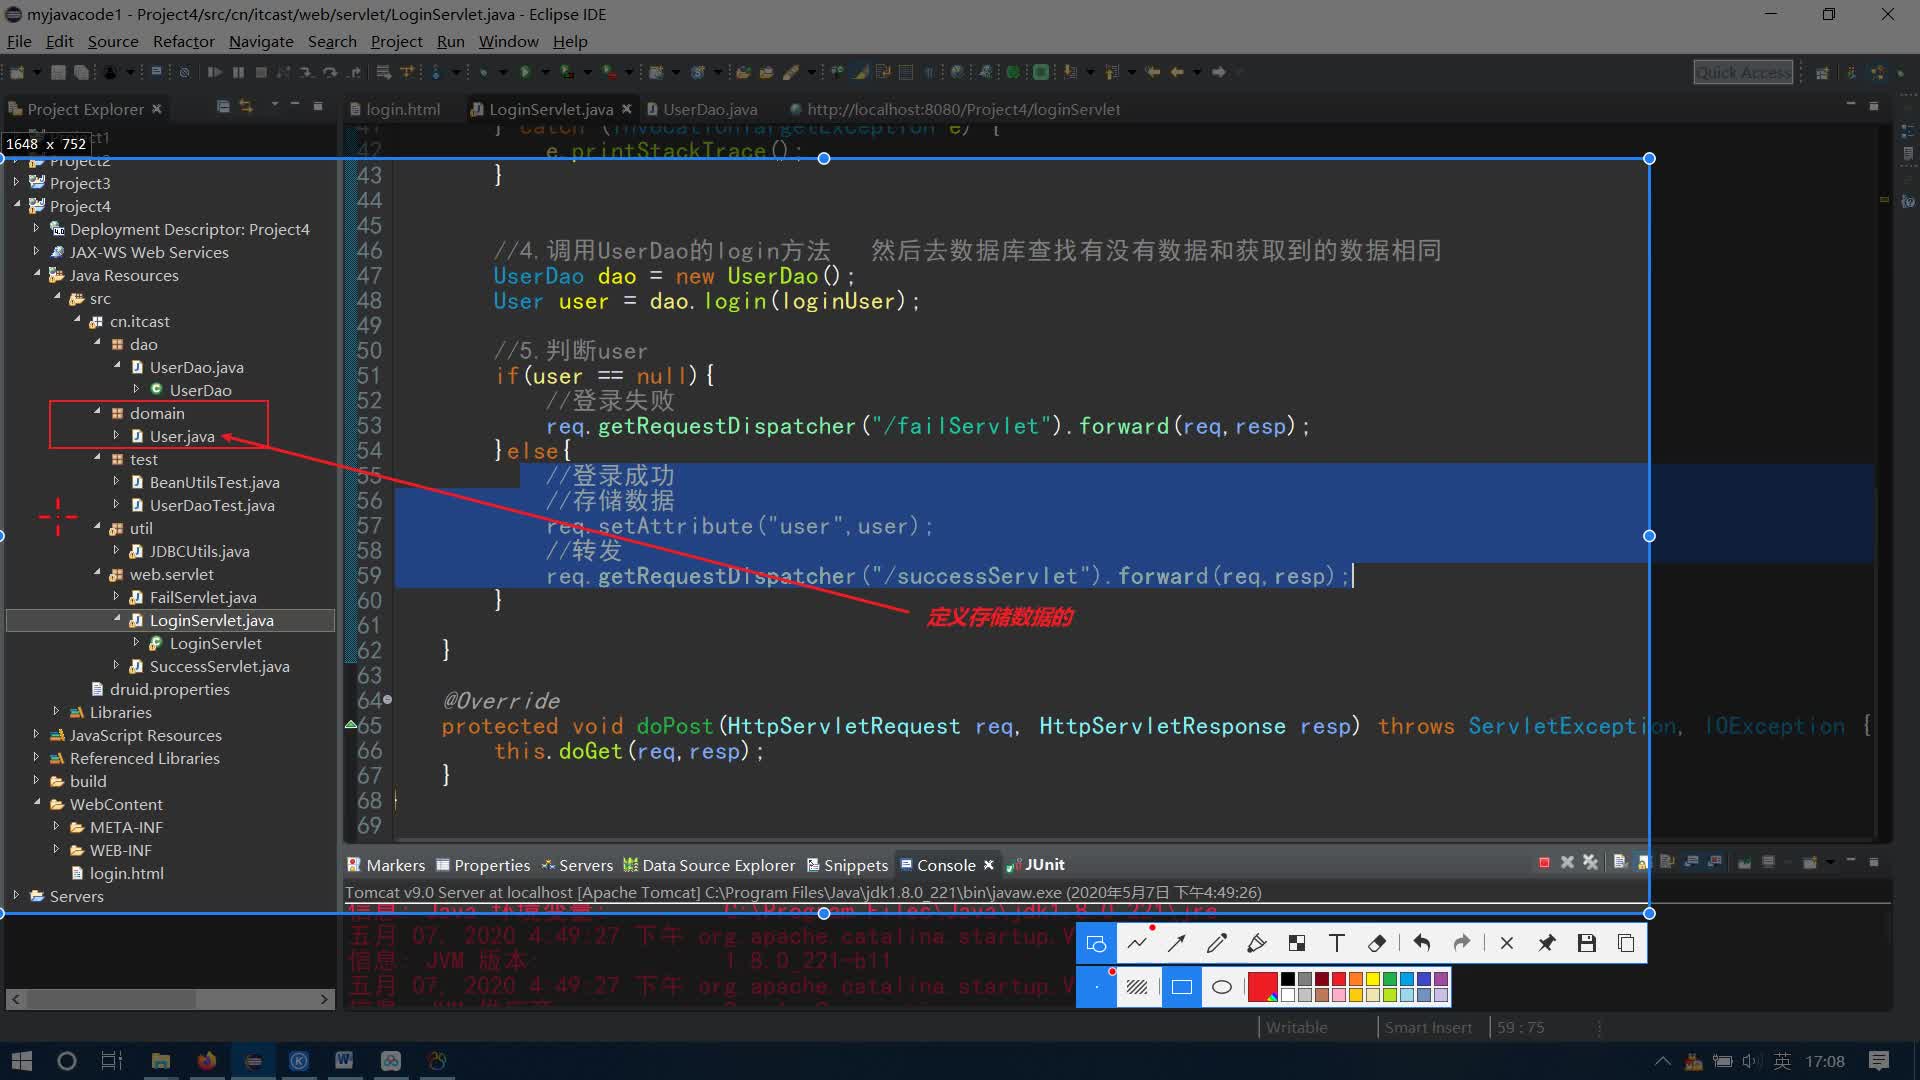Switch to the login.html editor tab

[x=395, y=109]
